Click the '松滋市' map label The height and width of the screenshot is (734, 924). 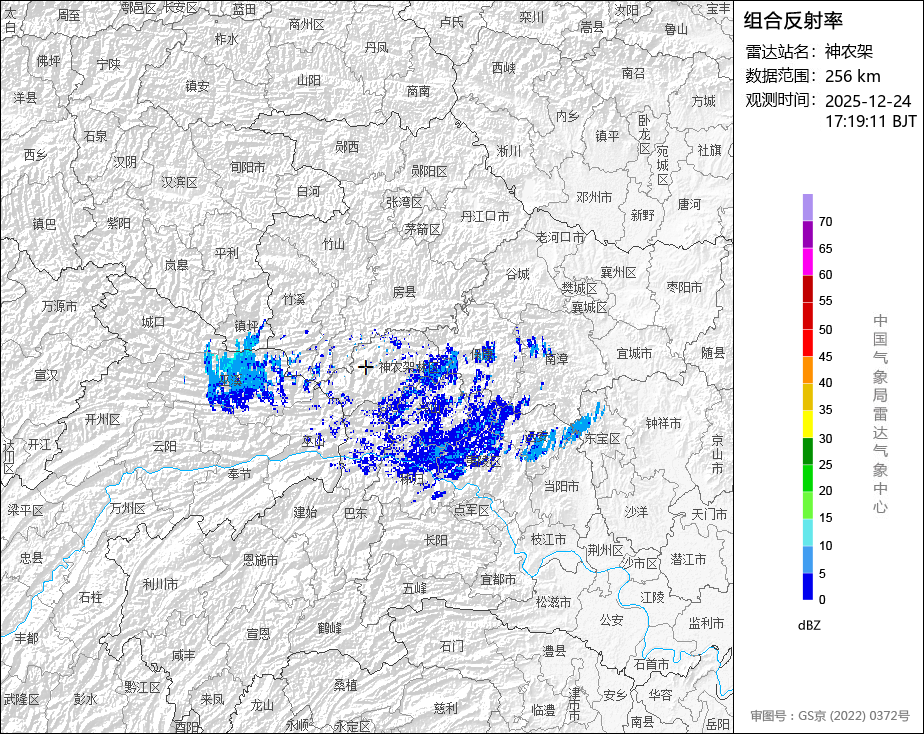click(553, 602)
